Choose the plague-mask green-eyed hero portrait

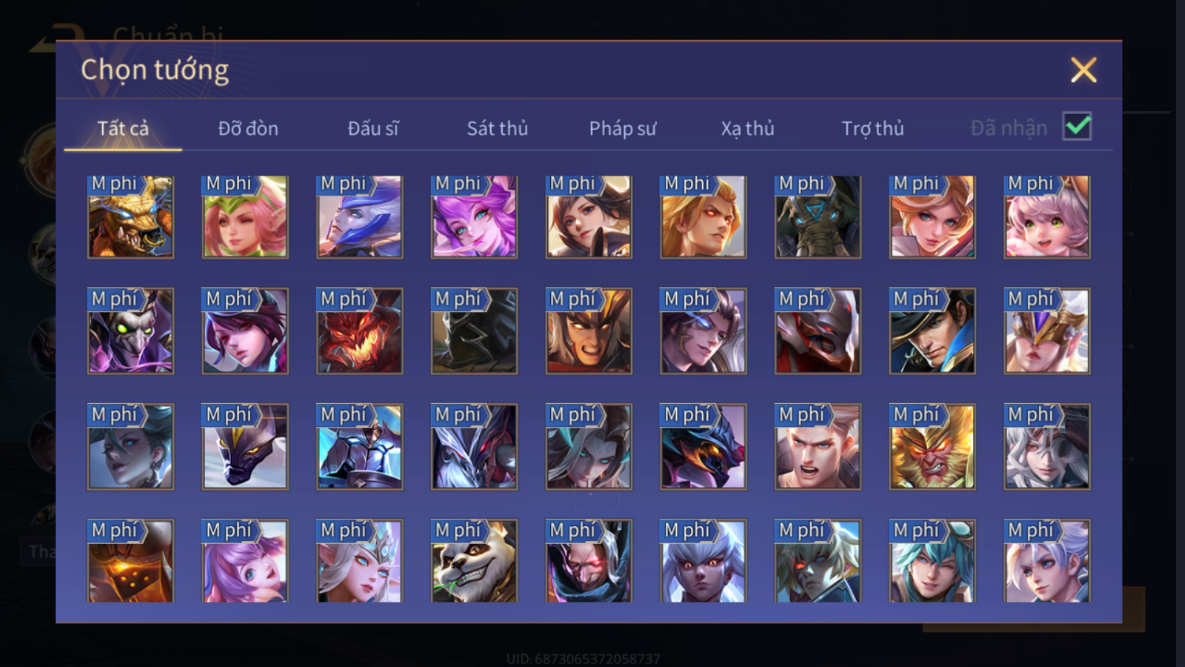[131, 331]
